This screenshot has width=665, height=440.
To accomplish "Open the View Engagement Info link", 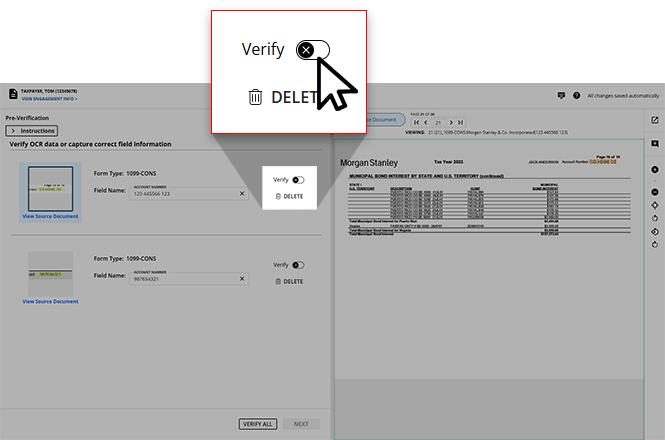I will [49, 99].
